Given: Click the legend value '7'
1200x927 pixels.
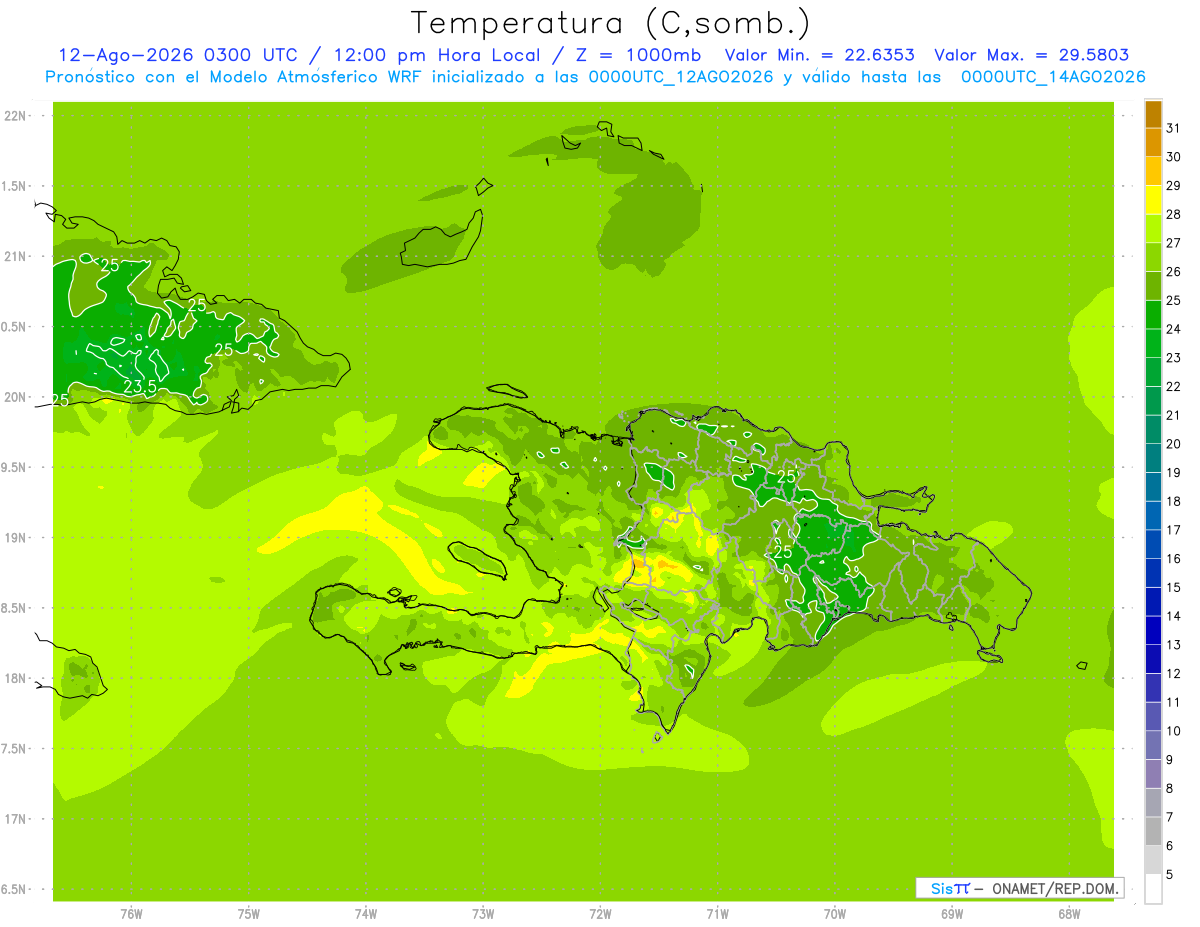Looking at the screenshot, I should pyautogui.click(x=1170, y=817).
